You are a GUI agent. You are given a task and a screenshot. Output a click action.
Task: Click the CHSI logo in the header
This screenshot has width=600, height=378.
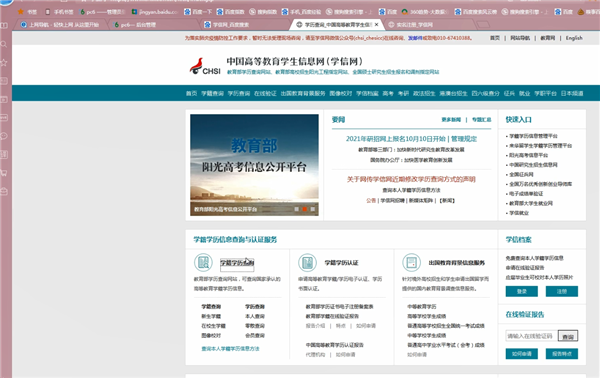(x=205, y=67)
